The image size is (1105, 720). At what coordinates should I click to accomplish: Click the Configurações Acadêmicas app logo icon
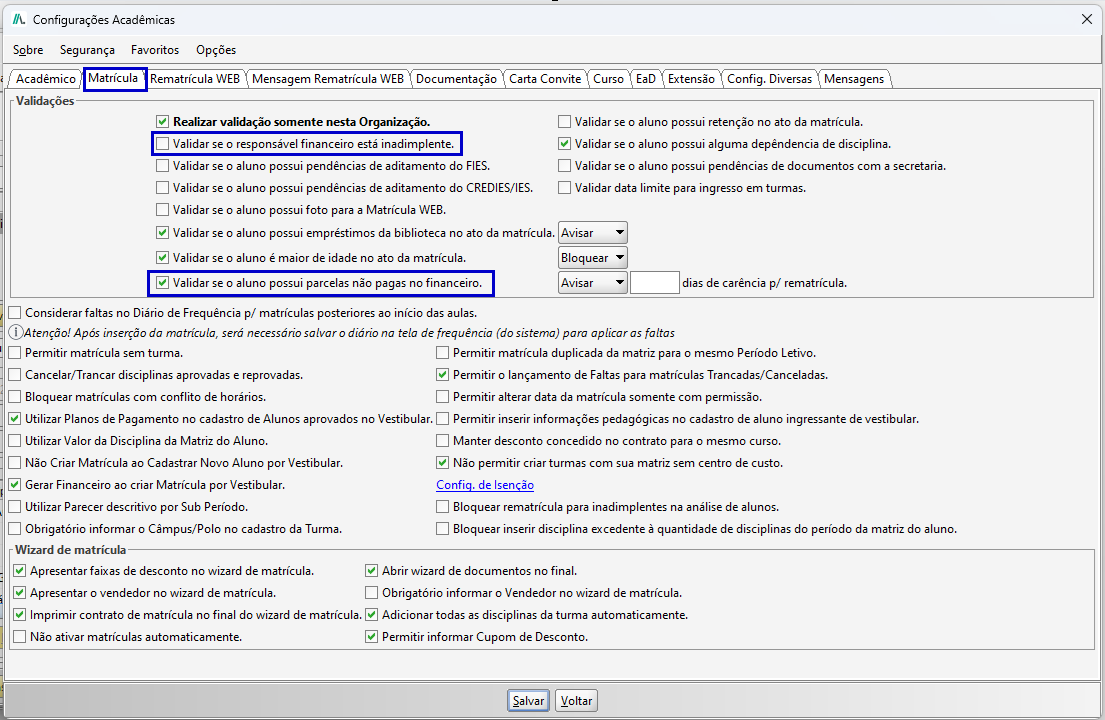19,20
